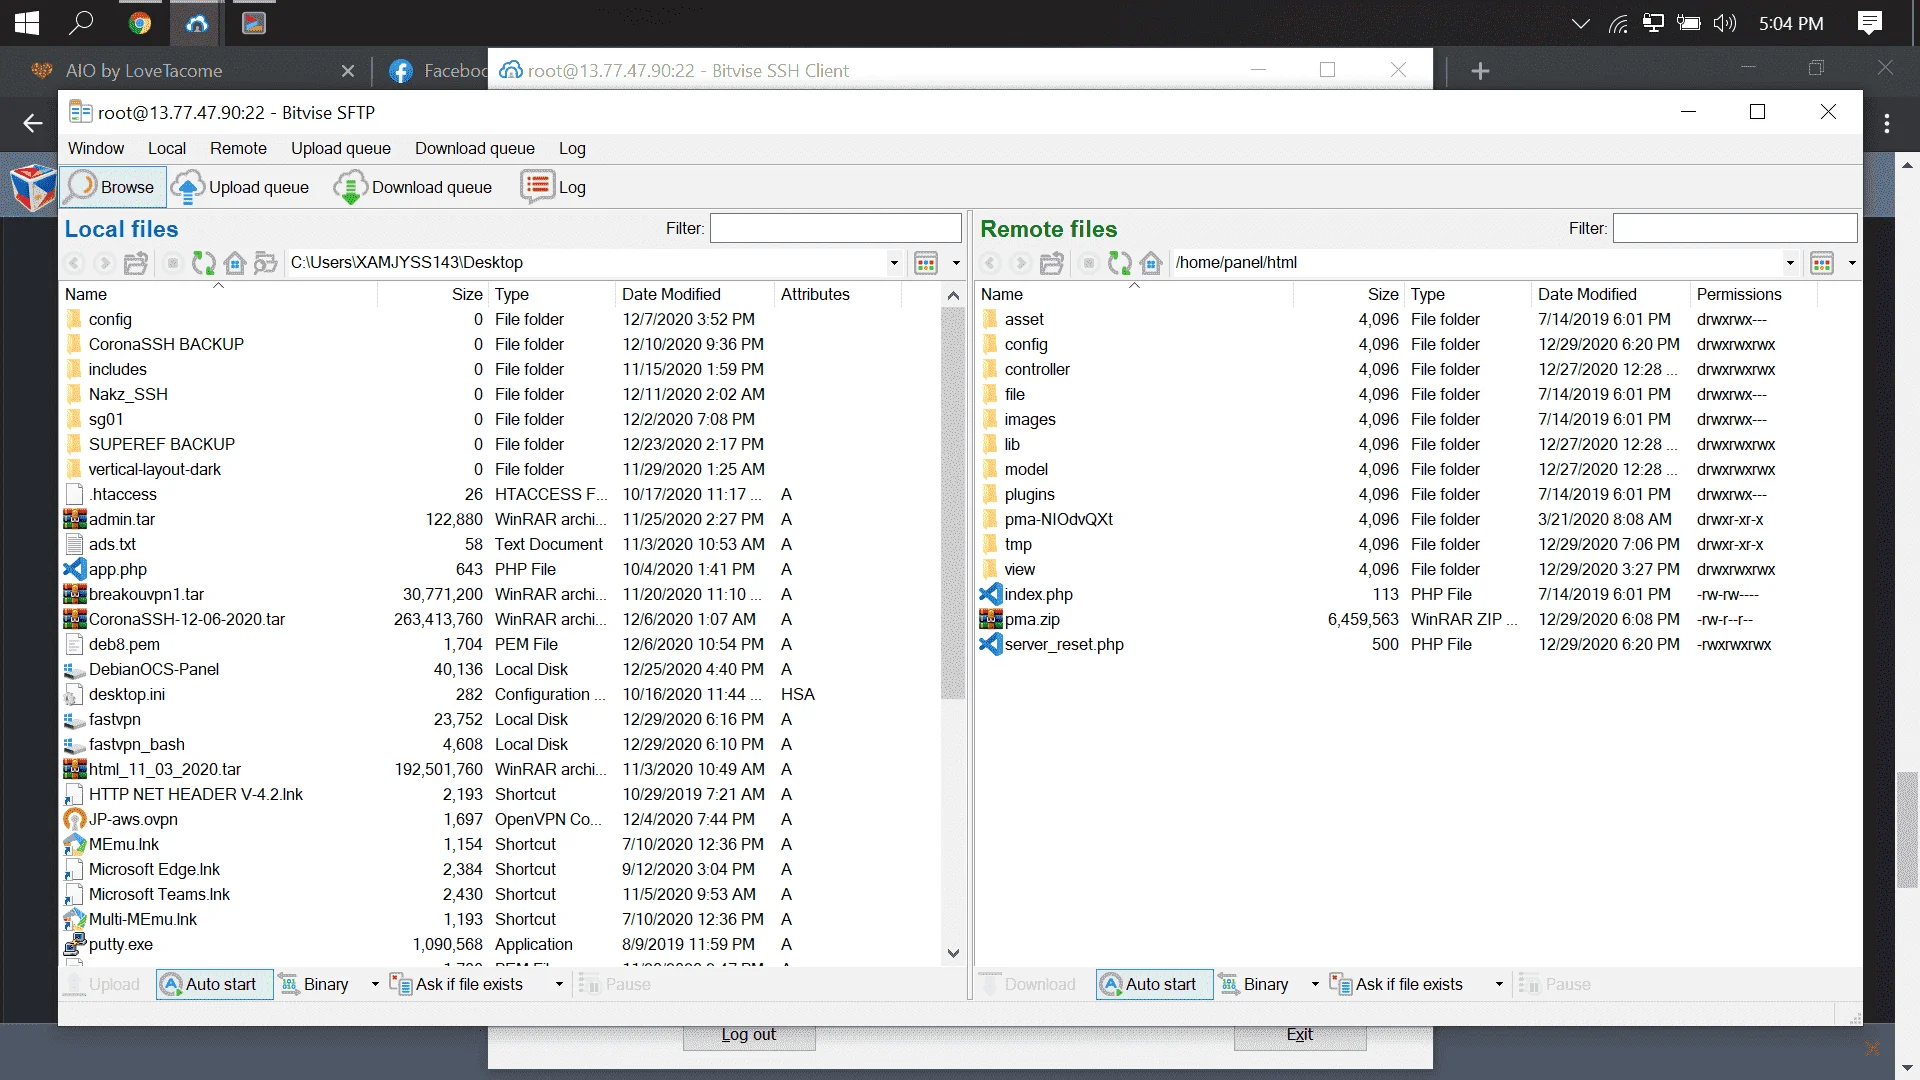Open the Download queue toolbar view
The width and height of the screenshot is (1920, 1080).
413,187
